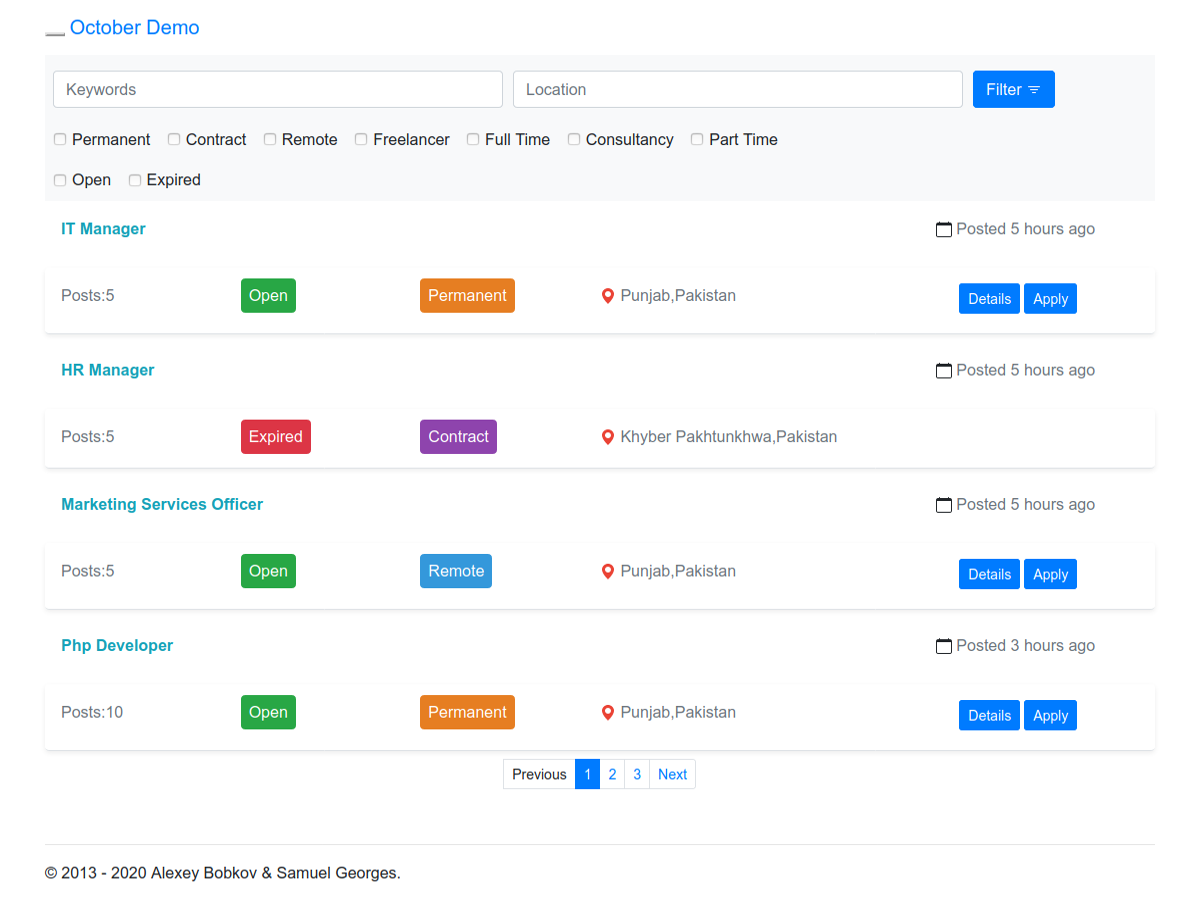This screenshot has width=1200, height=900.
Task: Click Khyber Pakhtunkhwa,Pakistan location text
Action: coord(729,437)
